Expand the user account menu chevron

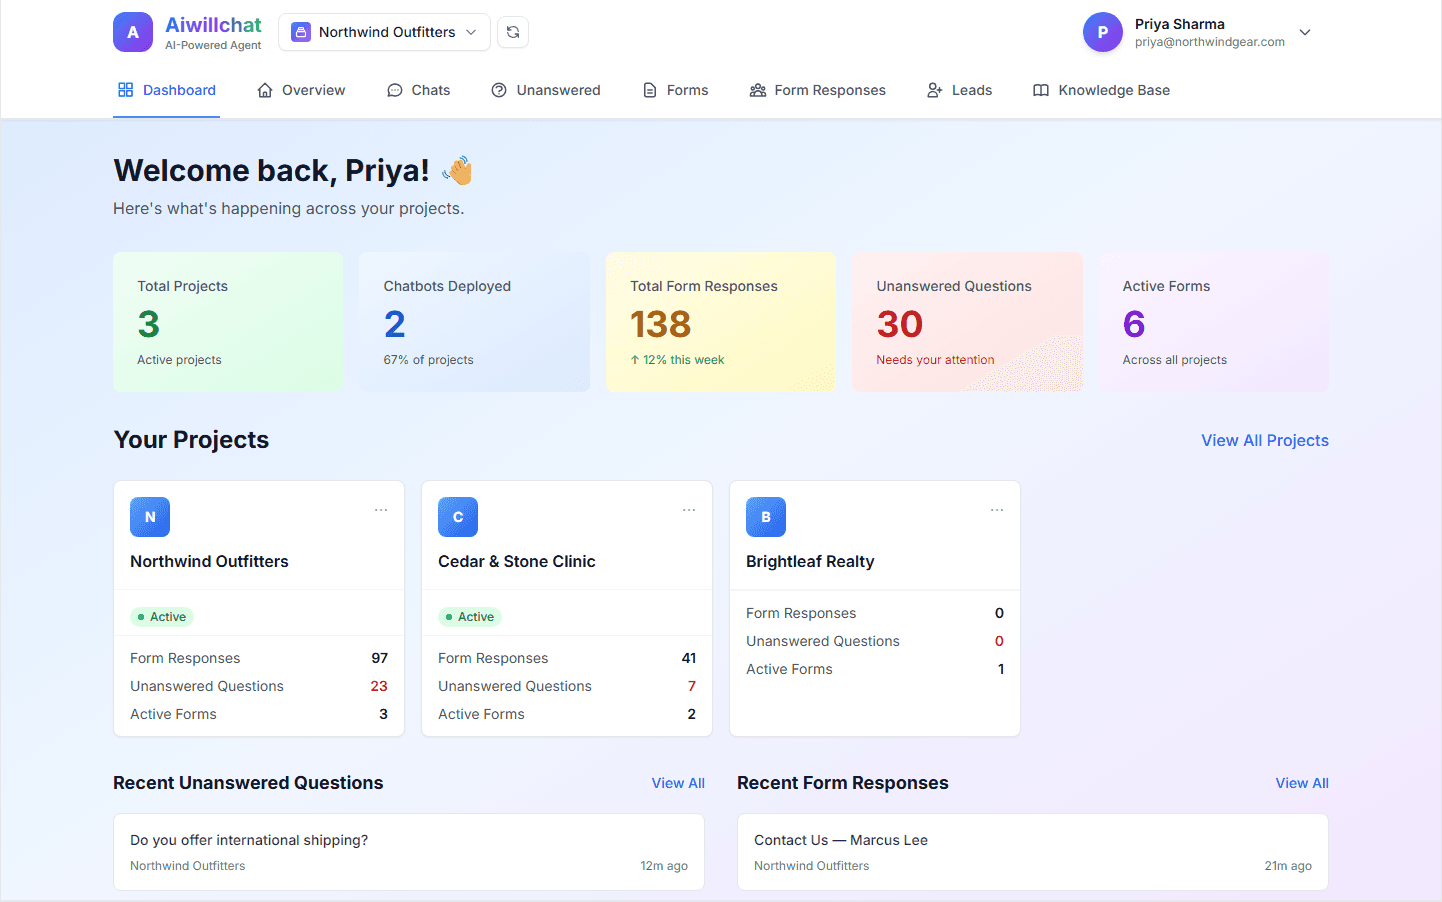click(1305, 32)
